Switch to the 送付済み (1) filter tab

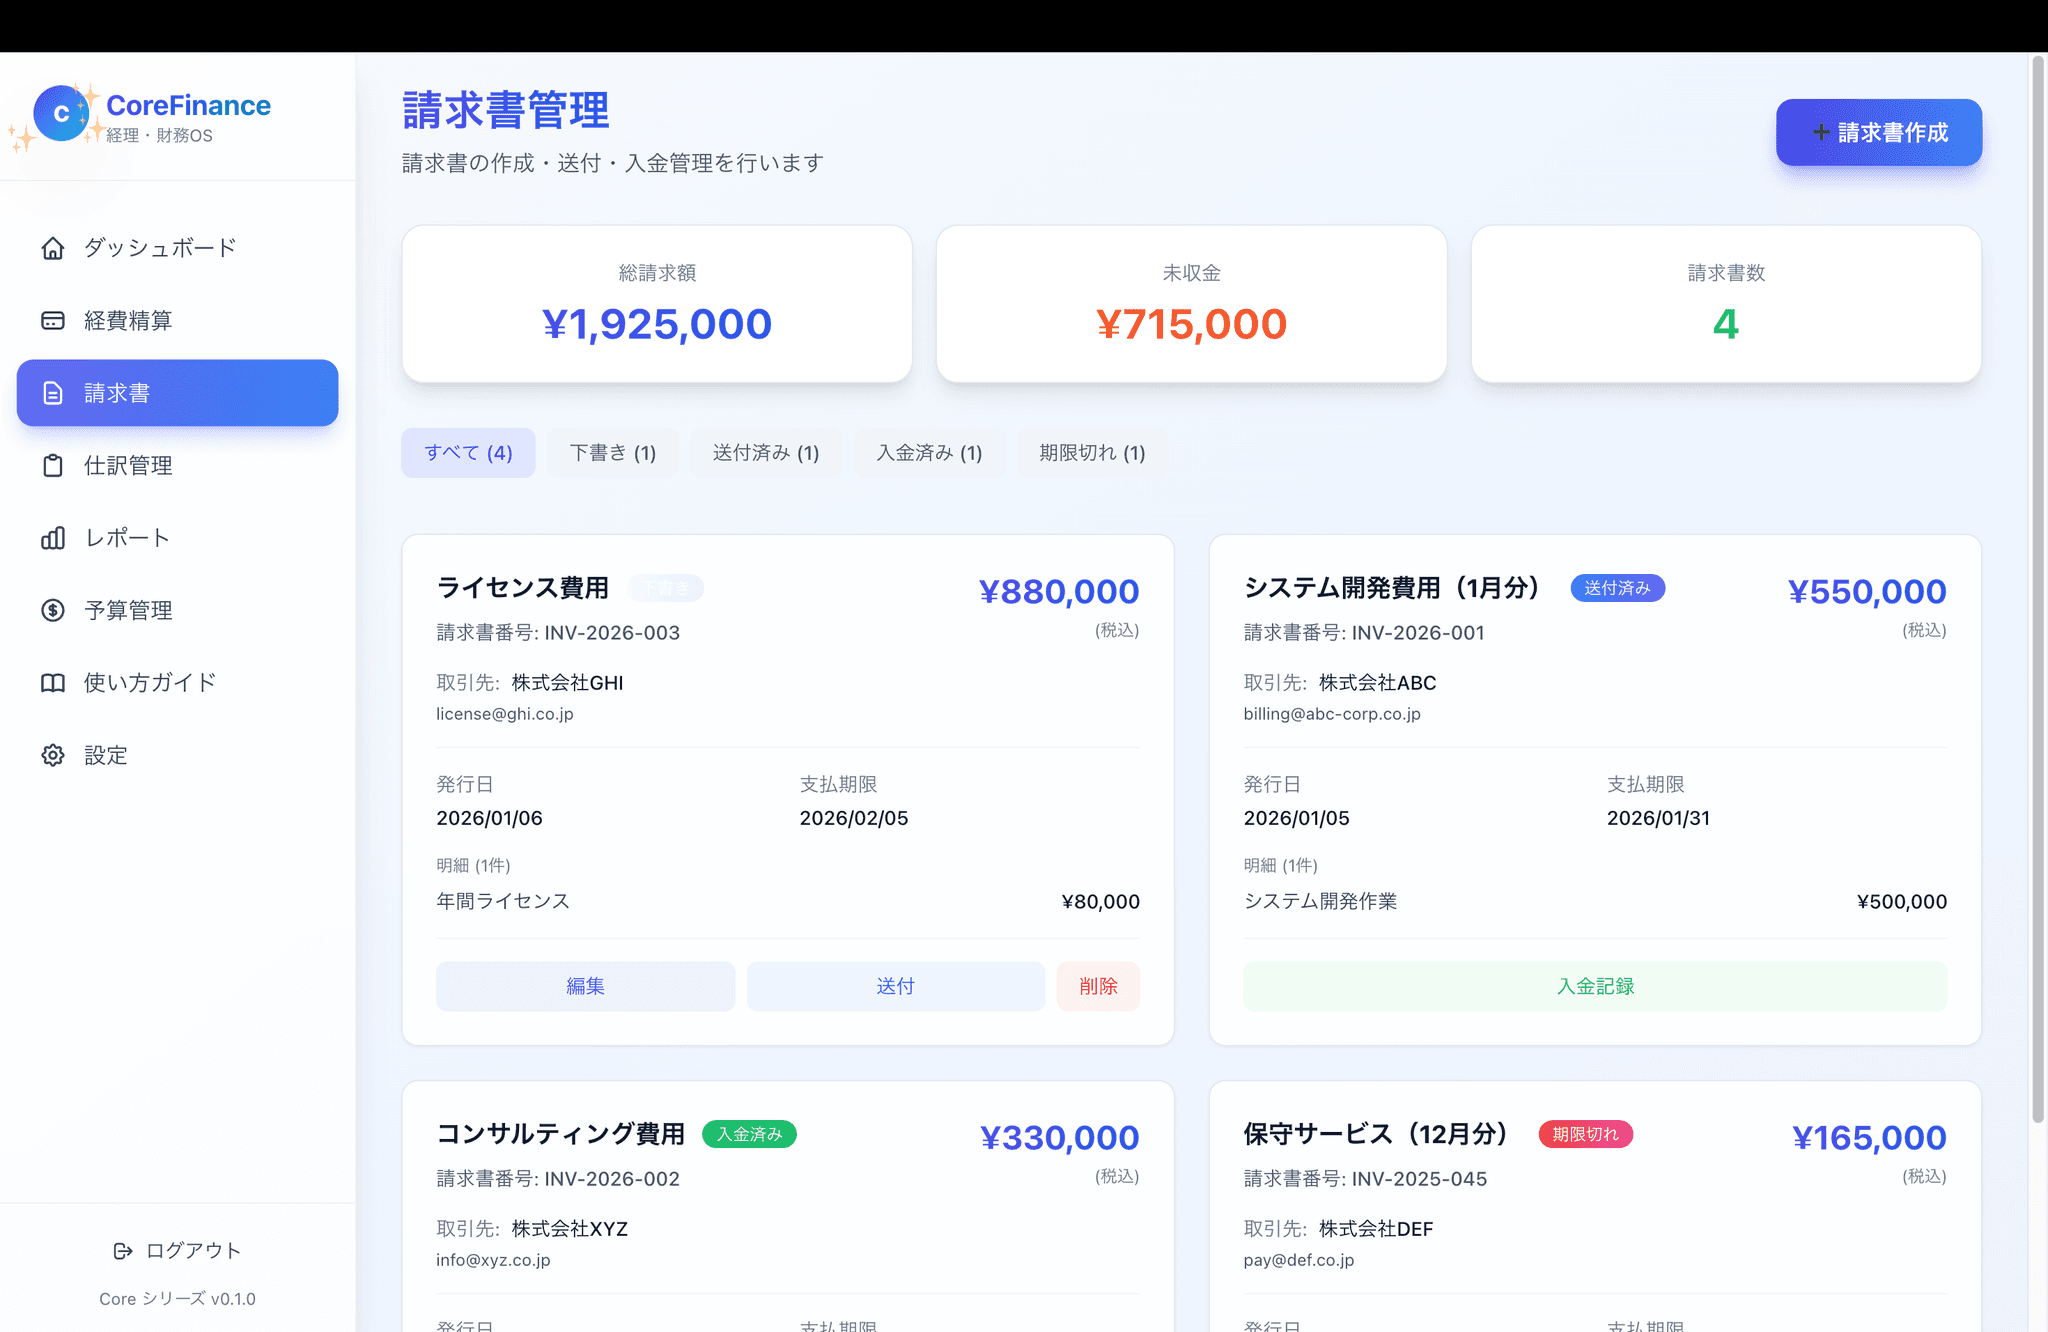(766, 453)
